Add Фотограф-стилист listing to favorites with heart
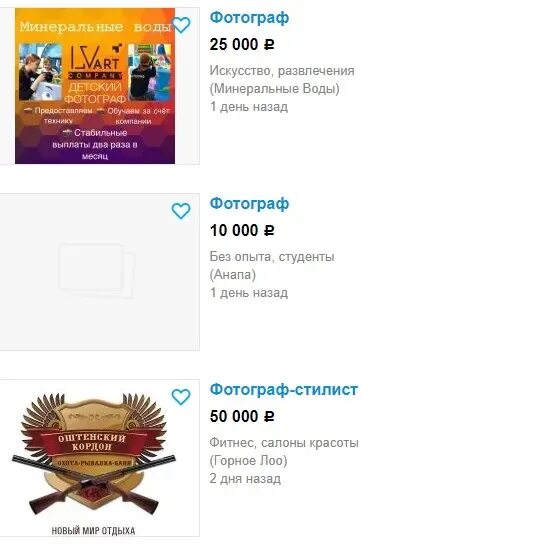548x545 pixels. (181, 397)
